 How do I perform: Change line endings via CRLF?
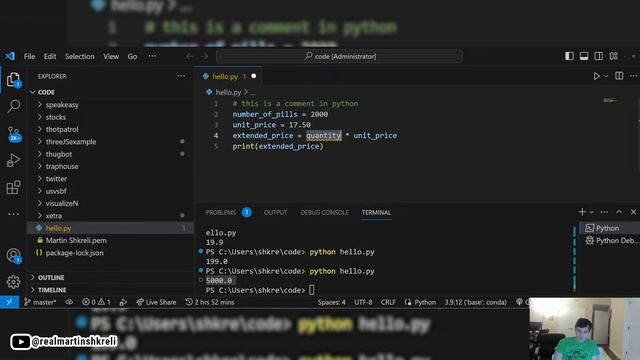point(388,302)
